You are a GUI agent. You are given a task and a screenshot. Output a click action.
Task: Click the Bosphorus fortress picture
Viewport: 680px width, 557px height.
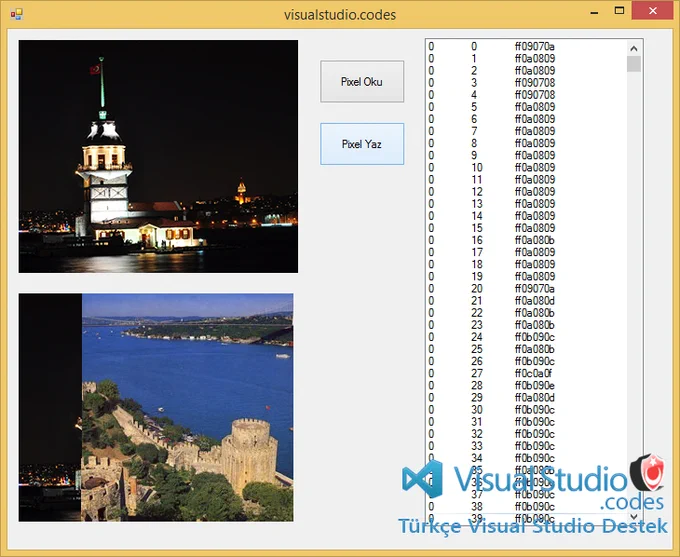point(156,407)
